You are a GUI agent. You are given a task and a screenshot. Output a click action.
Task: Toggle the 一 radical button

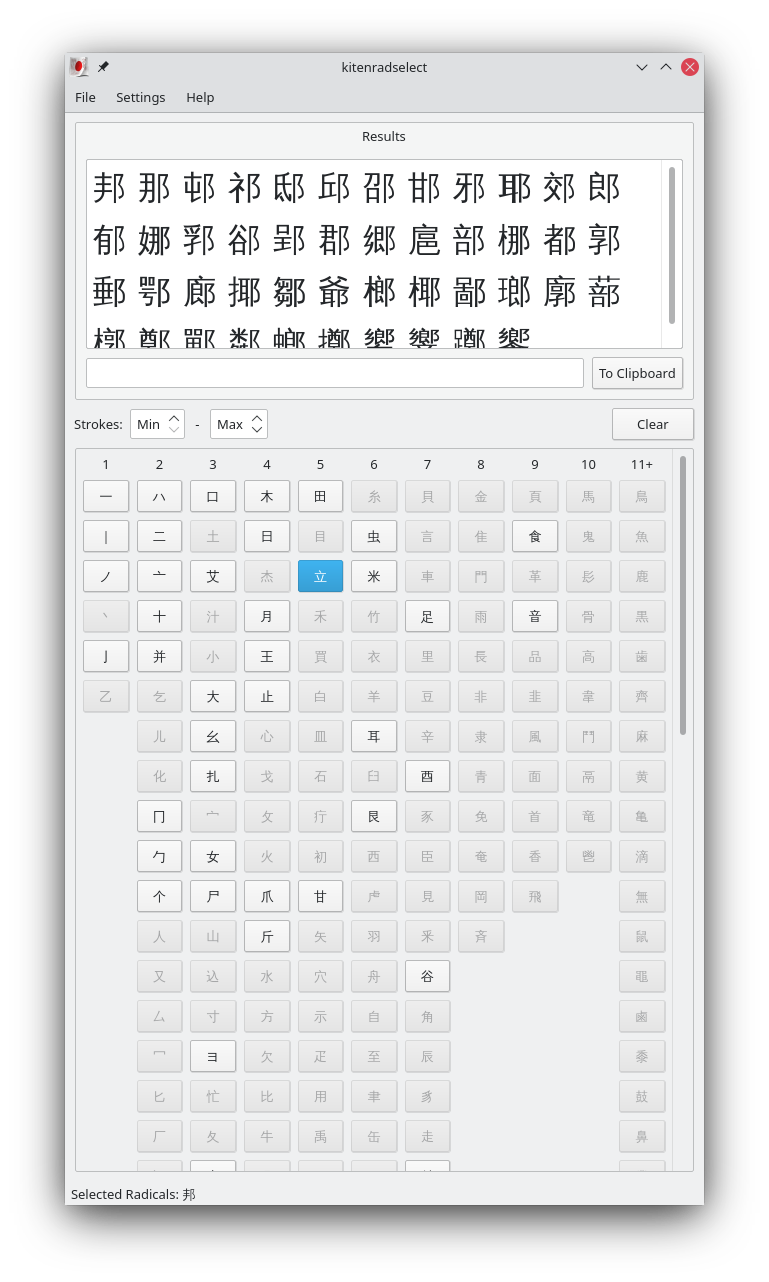pyautogui.click(x=106, y=496)
